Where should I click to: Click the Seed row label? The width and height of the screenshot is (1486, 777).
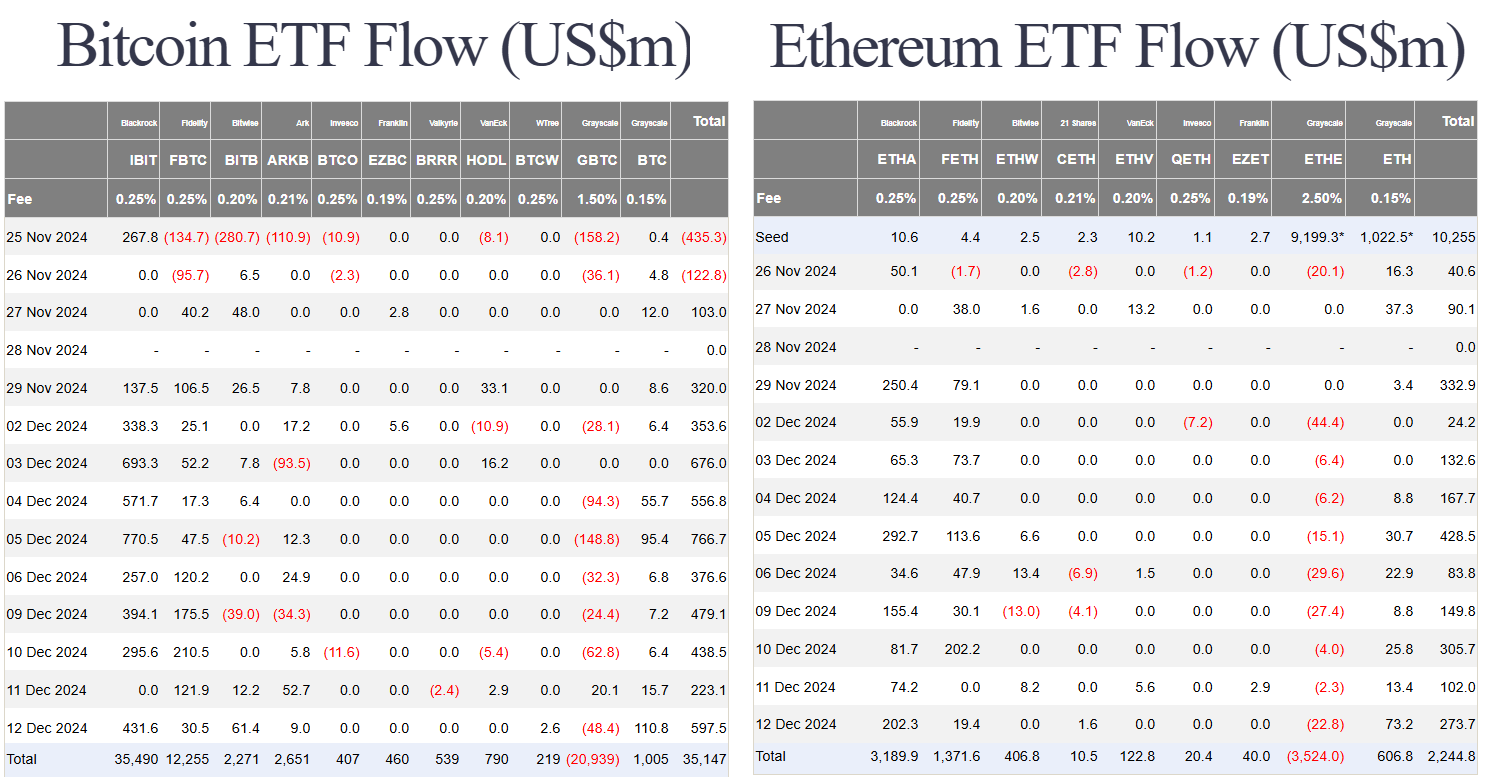[772, 237]
